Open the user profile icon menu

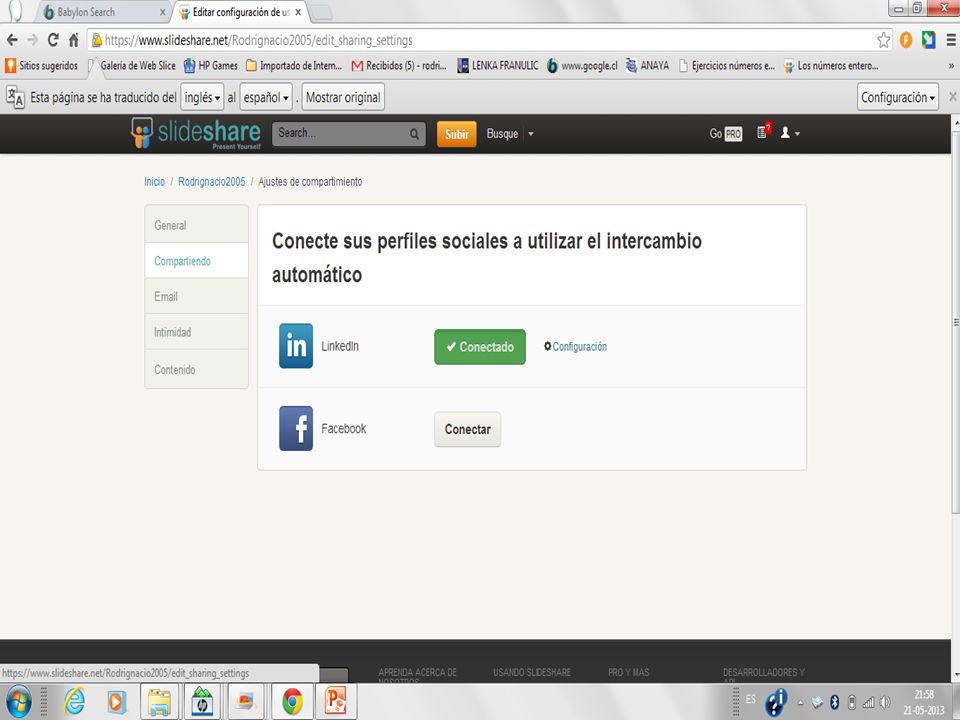(790, 133)
